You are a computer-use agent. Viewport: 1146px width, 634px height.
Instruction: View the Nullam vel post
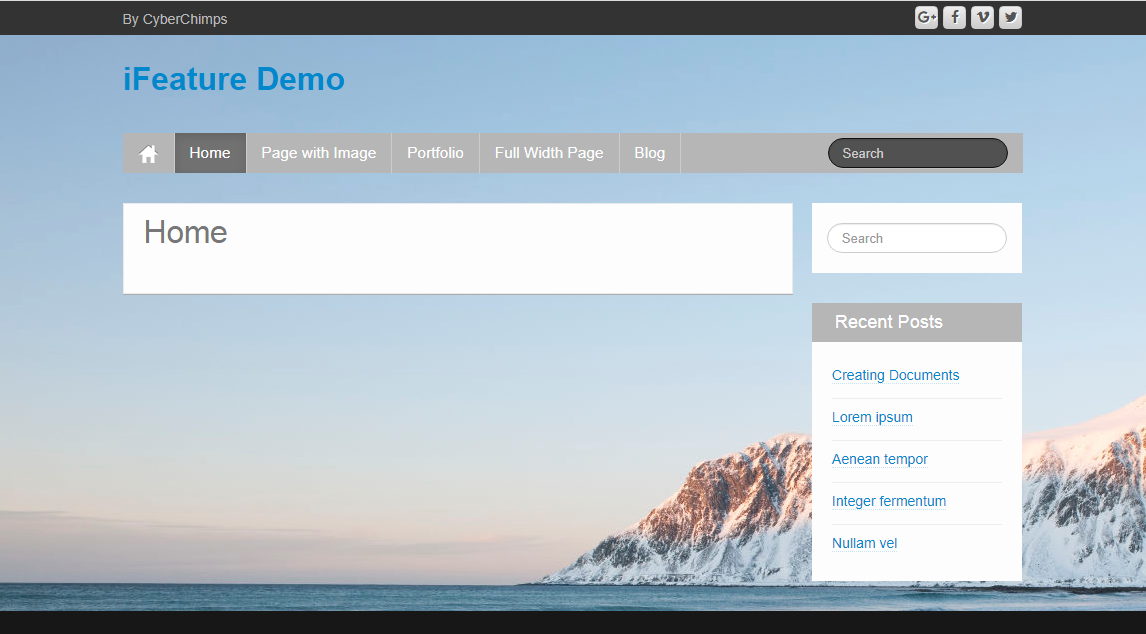point(864,543)
